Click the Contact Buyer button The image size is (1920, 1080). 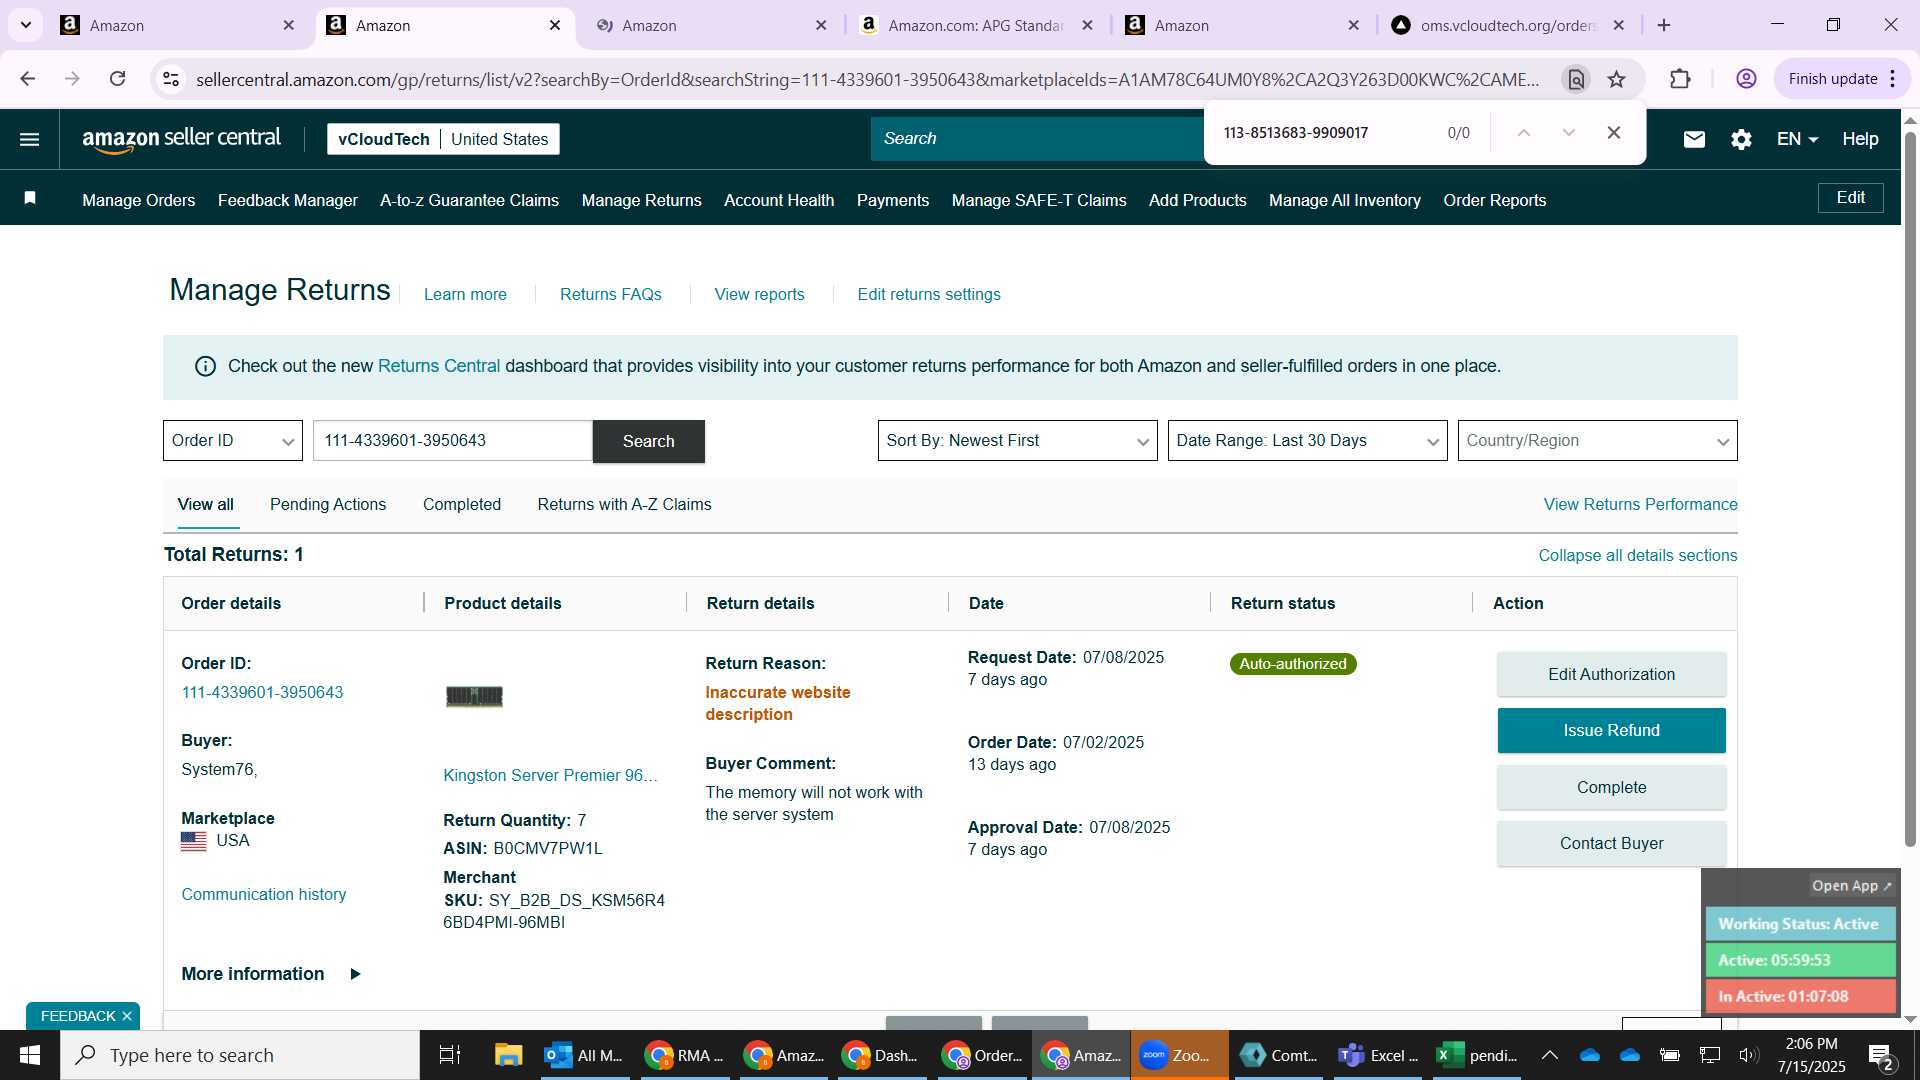tap(1611, 844)
